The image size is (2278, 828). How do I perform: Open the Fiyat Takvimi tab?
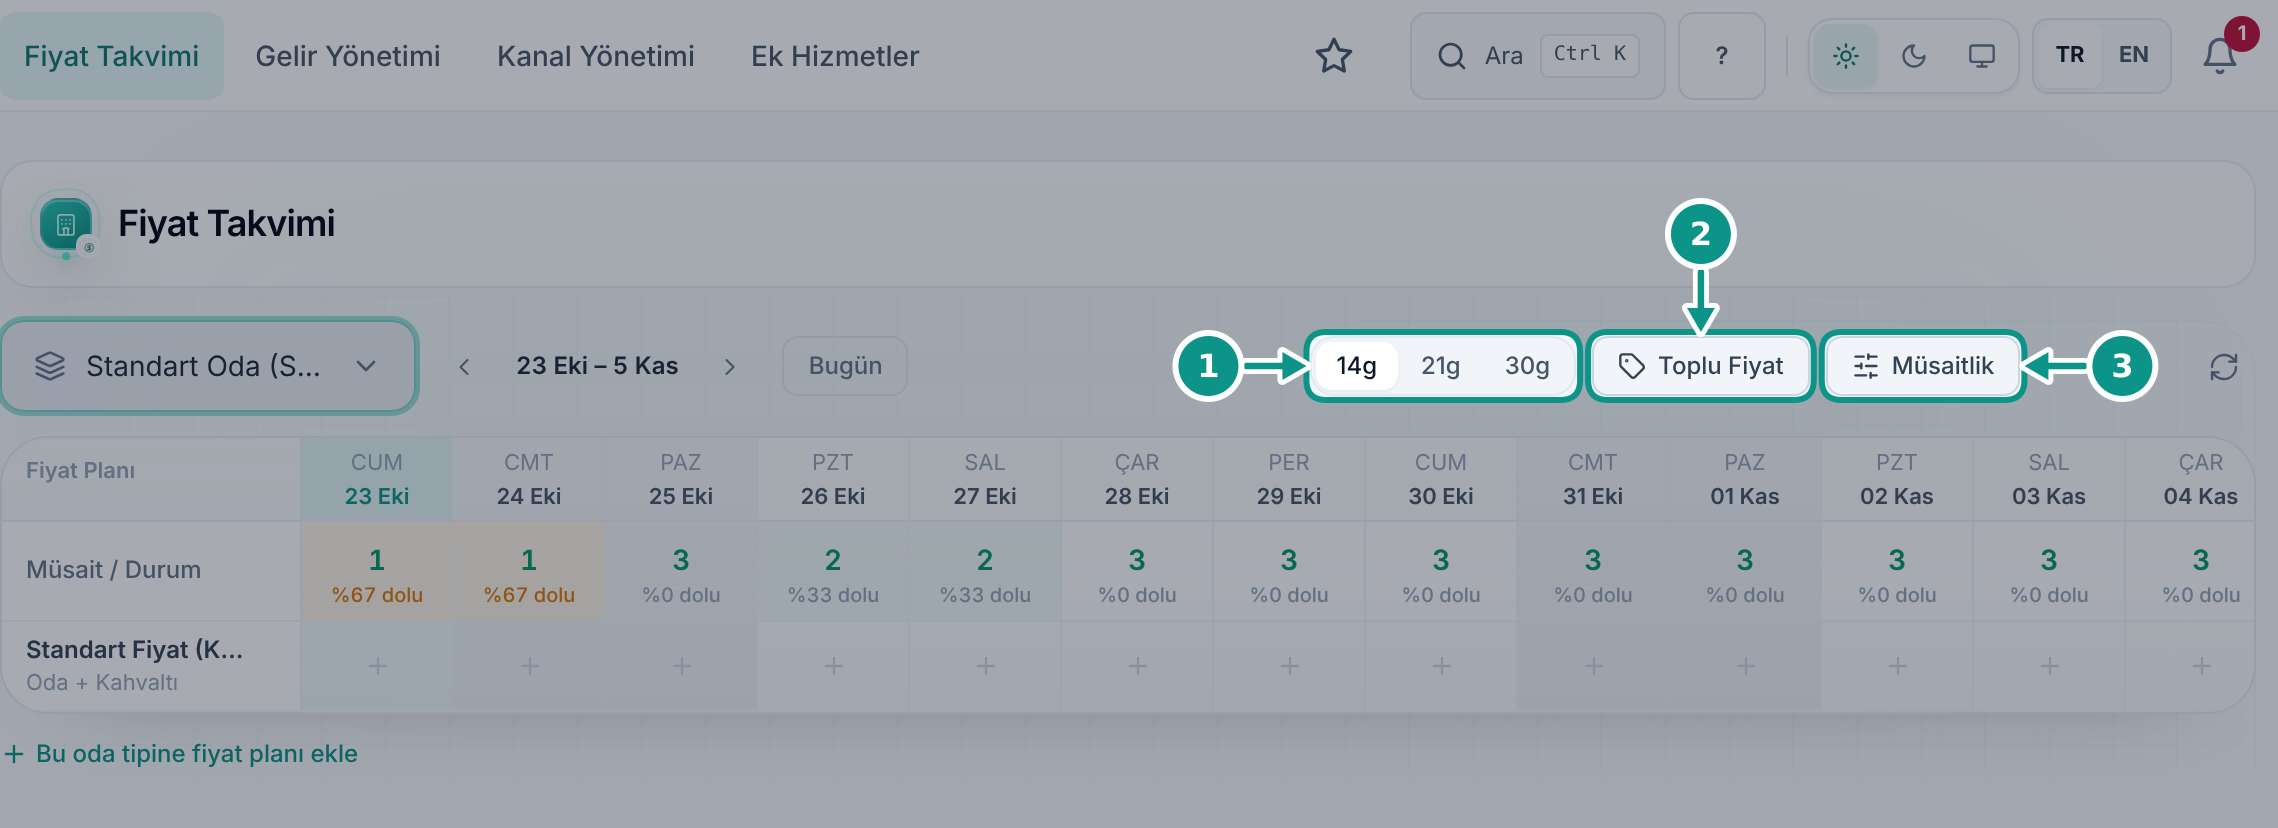pos(112,56)
